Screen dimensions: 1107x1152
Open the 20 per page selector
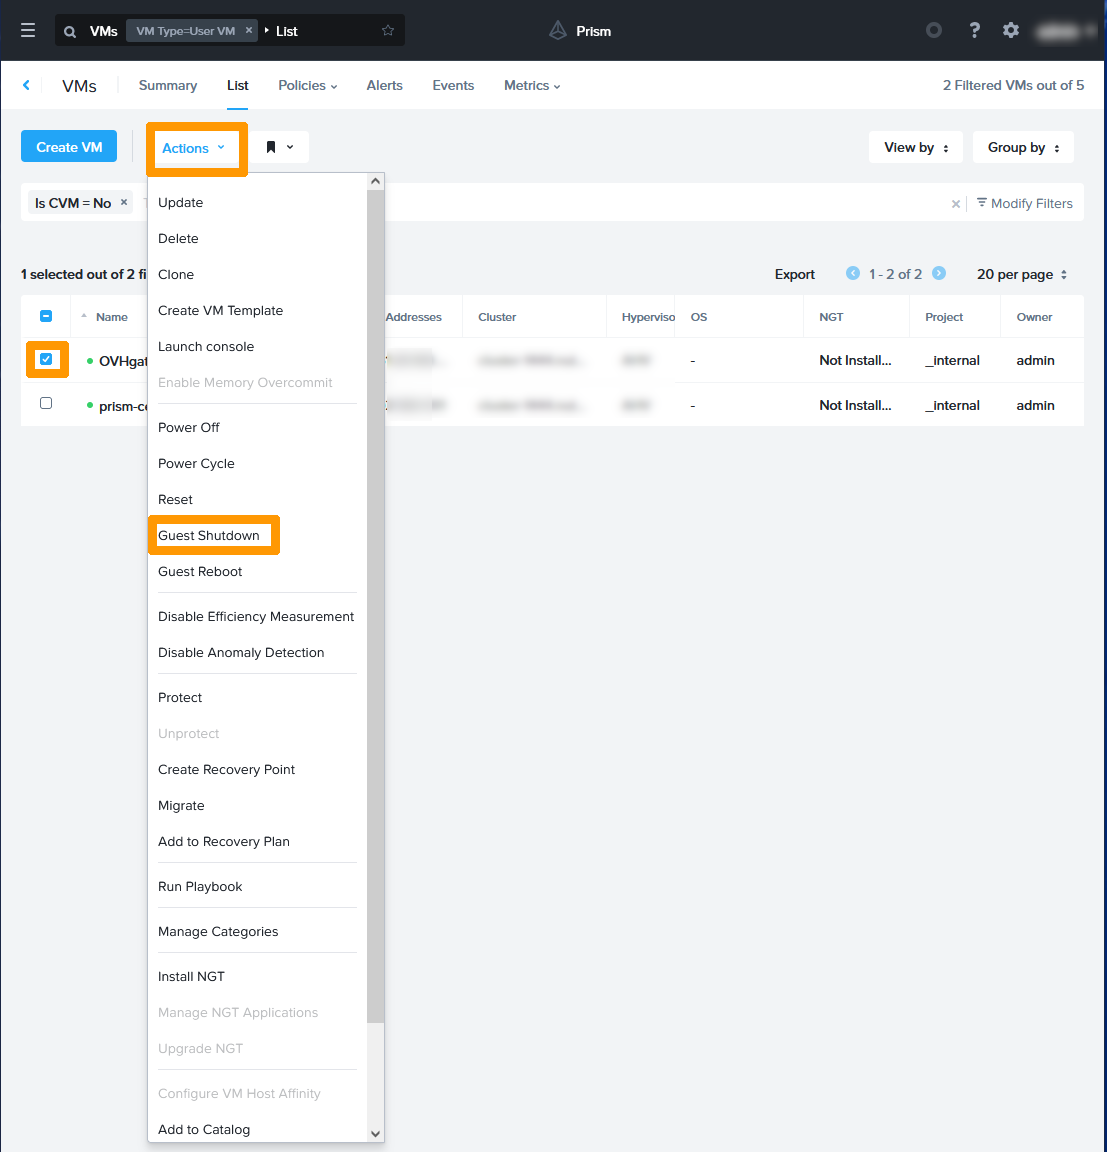[x=1021, y=274]
